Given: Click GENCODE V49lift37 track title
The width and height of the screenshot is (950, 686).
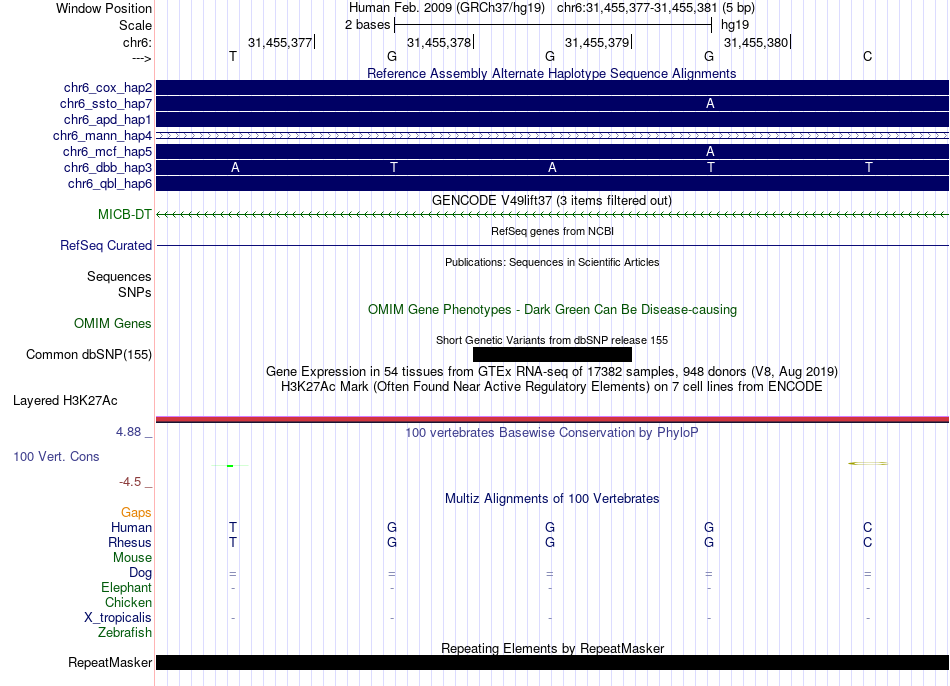Looking at the screenshot, I should tap(552, 201).
